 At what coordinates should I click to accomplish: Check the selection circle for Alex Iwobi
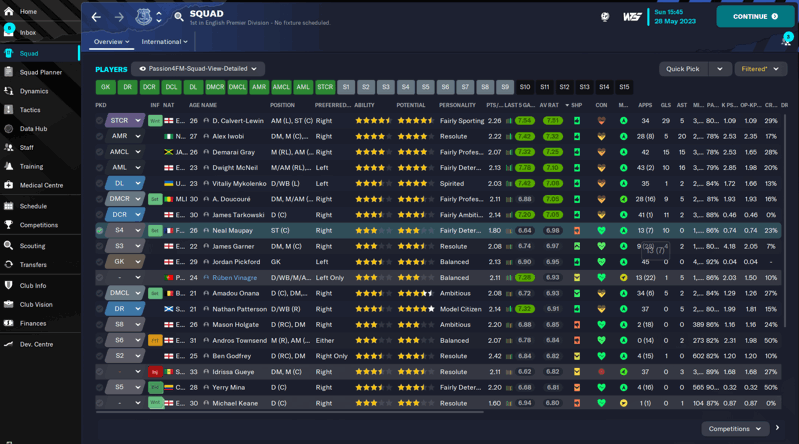100,136
